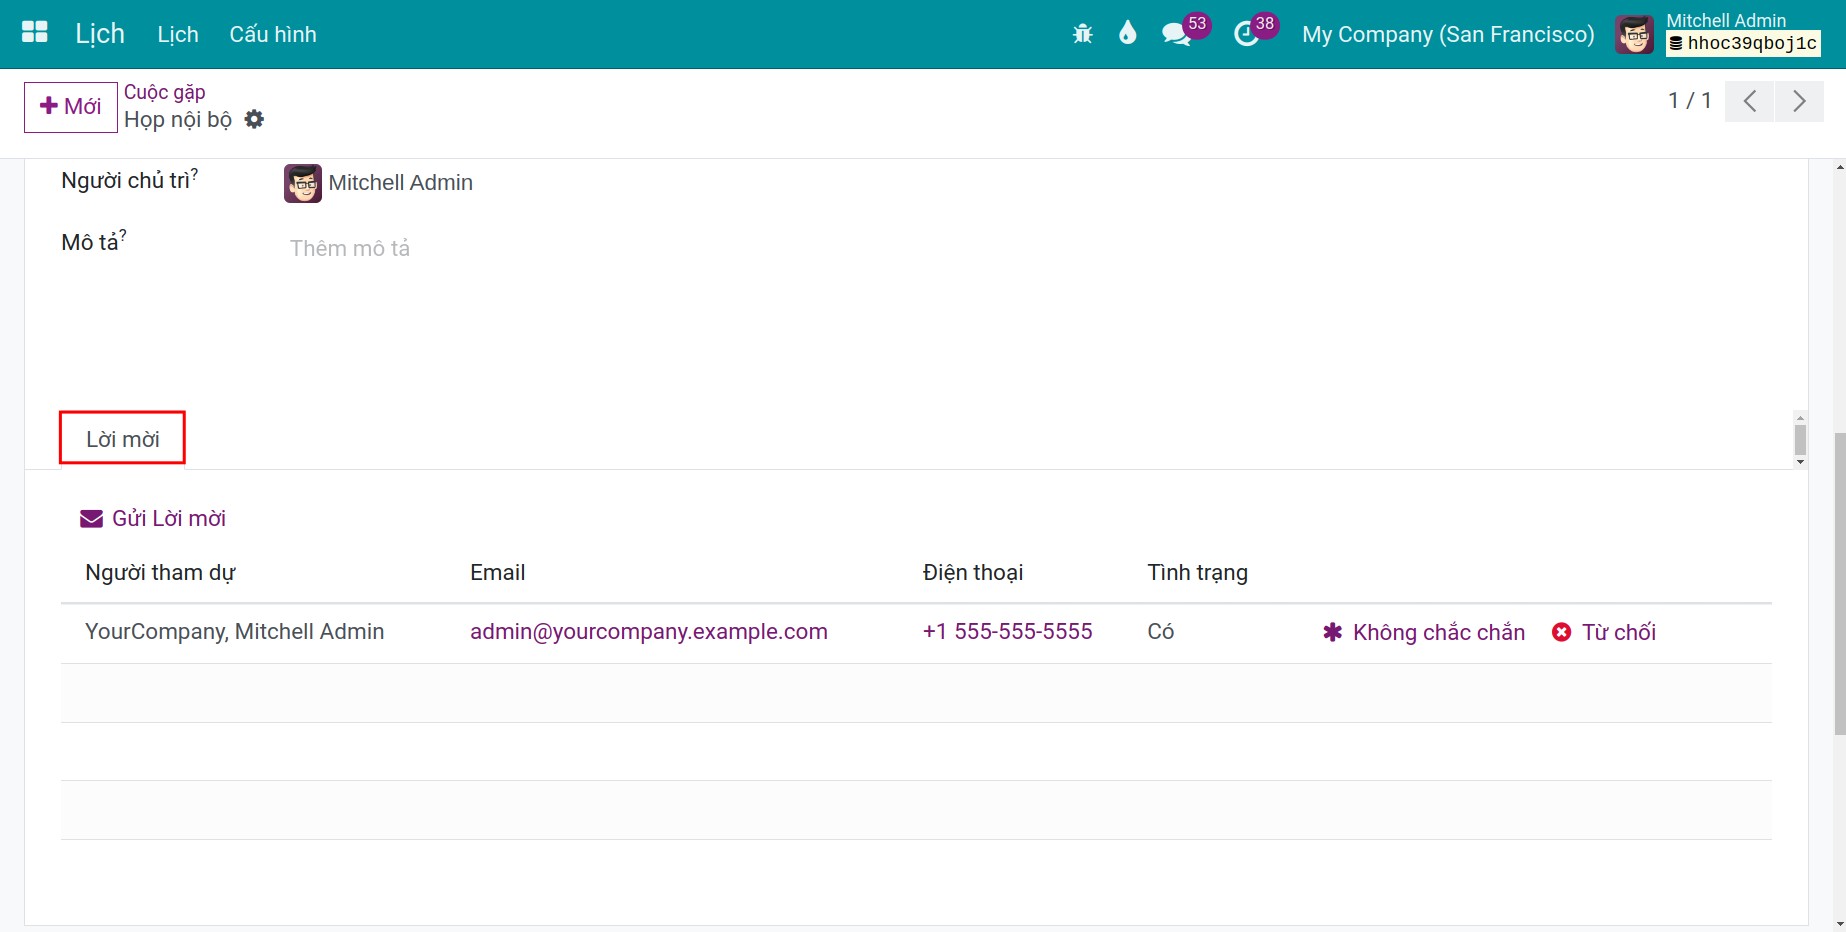This screenshot has width=1846, height=932.
Task: Open the activities clock icon
Action: pos(1246,35)
